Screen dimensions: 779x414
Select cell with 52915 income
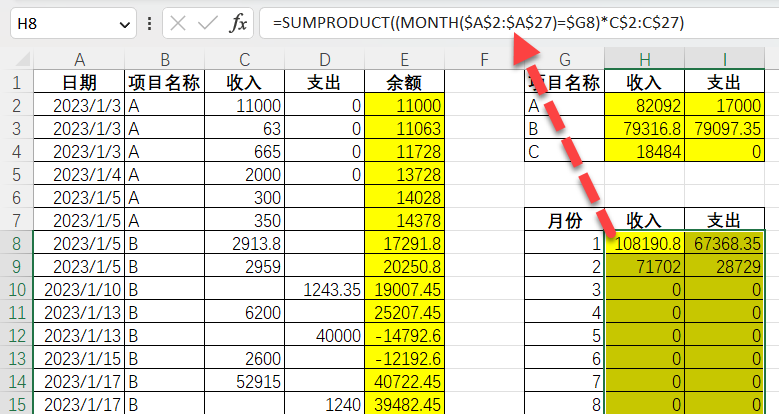(x=244, y=382)
